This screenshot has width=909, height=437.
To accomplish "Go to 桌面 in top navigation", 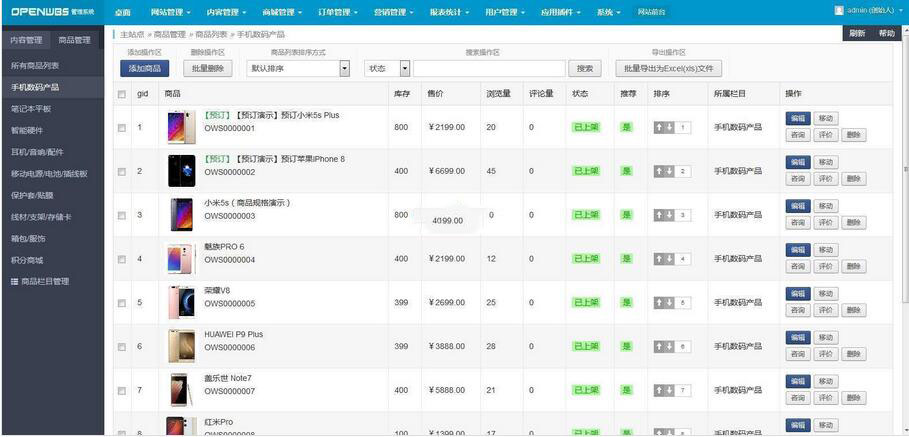I will click(123, 12).
